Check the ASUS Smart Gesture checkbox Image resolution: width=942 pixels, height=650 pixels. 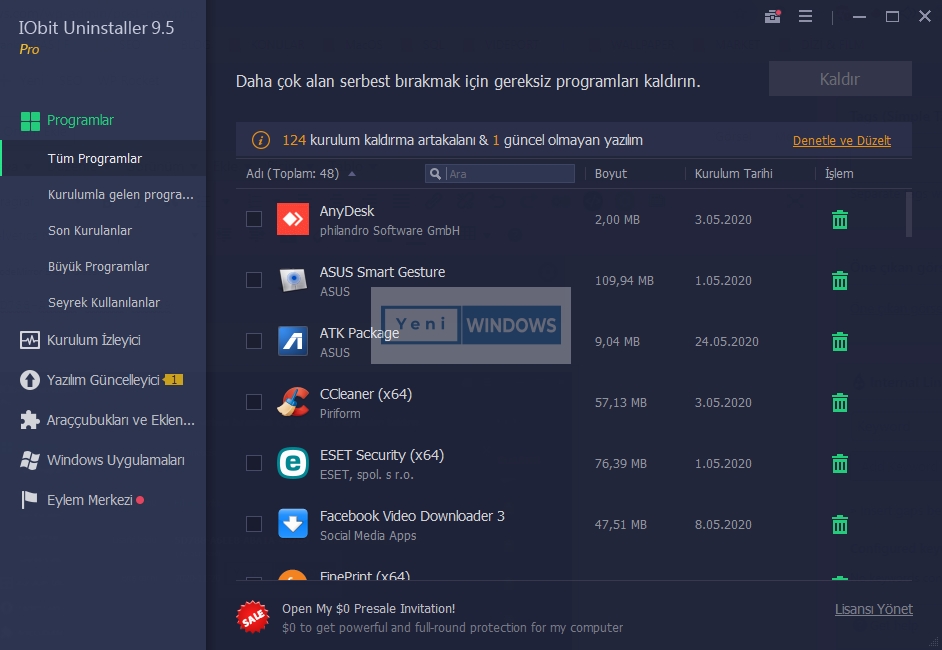[x=254, y=280]
